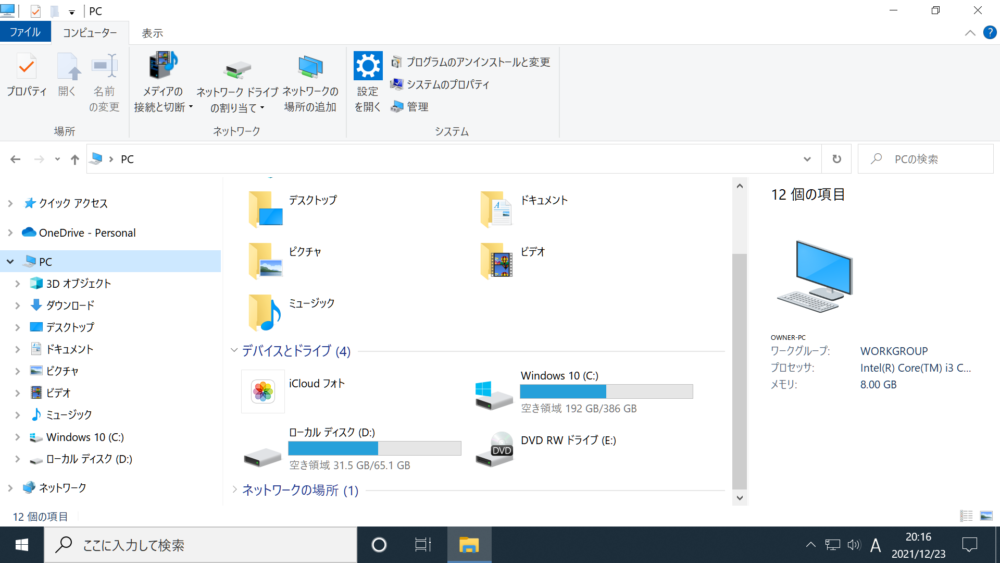Screen dimensions: 1000x563
Task: Select the ミュージック folder icon in main pane
Action: pyautogui.click(x=265, y=312)
